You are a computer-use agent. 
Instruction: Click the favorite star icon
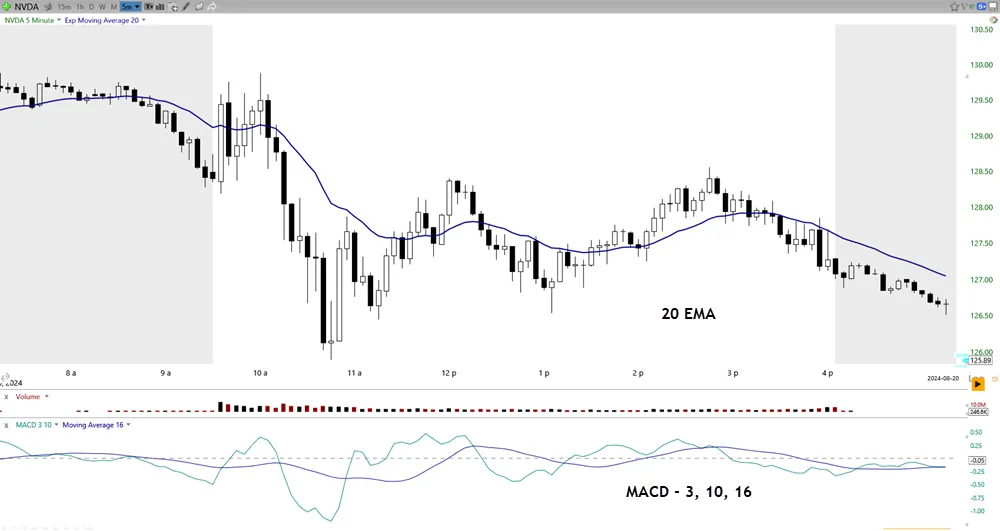coord(954,6)
